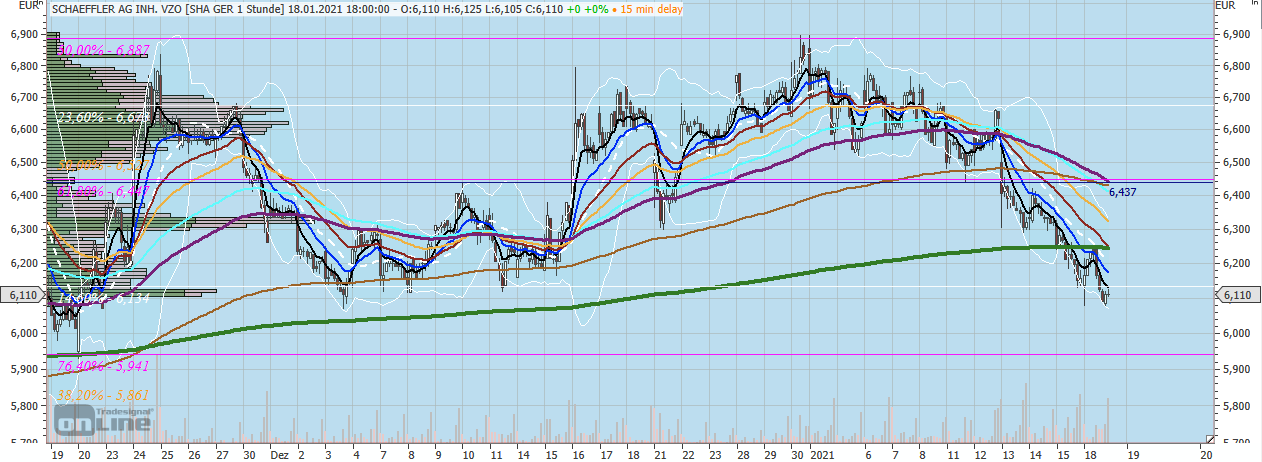Click the 6,437 moving average value label

1124,191
